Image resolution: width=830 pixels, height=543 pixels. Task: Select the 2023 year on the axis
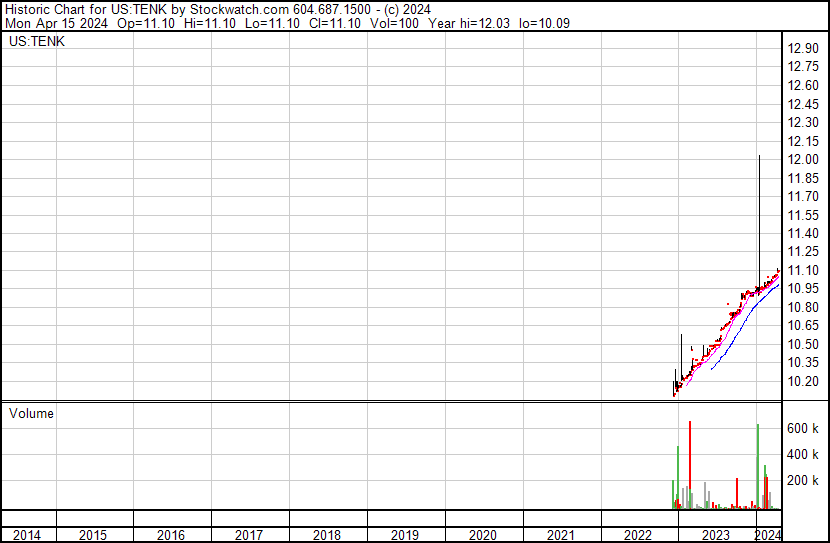715,535
